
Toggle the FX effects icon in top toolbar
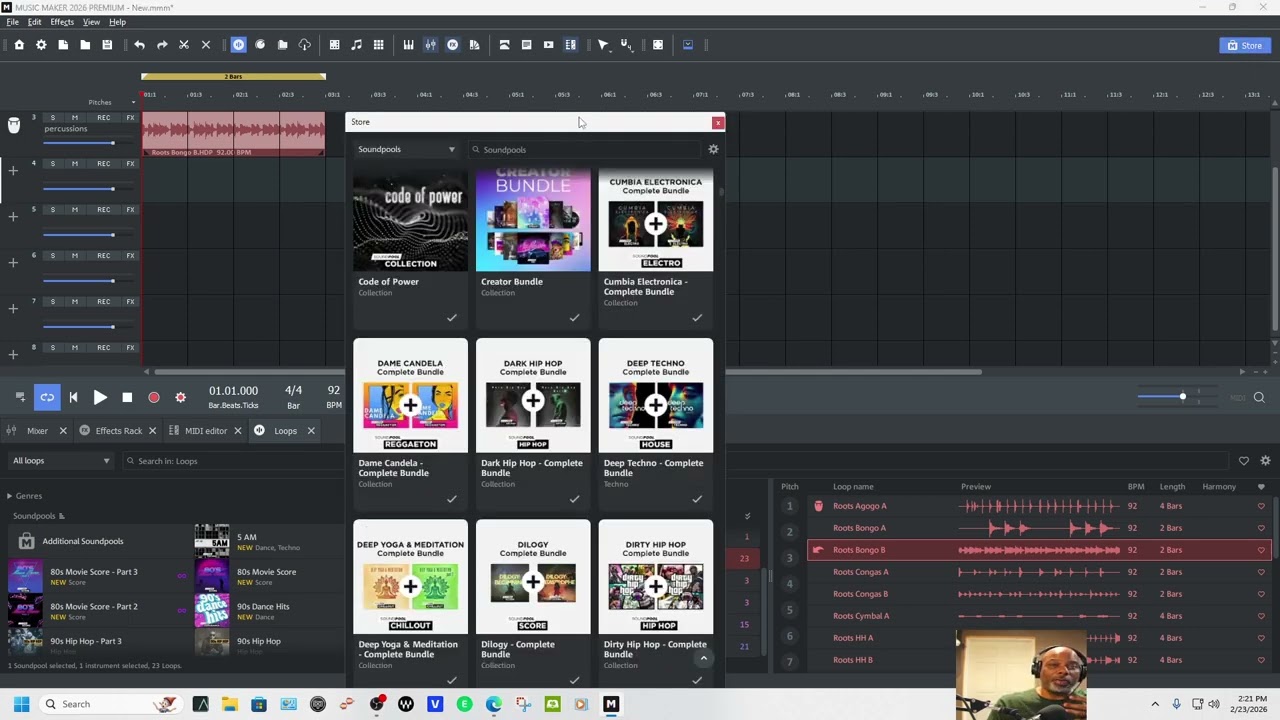coord(452,44)
